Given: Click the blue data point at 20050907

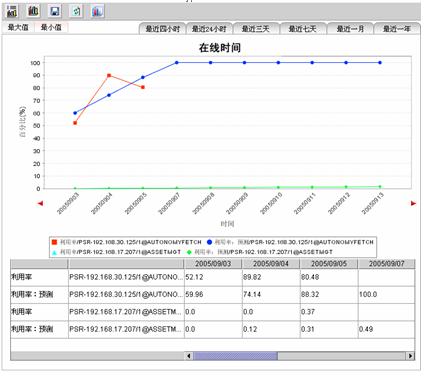Looking at the screenshot, I should pyautogui.click(x=177, y=63).
